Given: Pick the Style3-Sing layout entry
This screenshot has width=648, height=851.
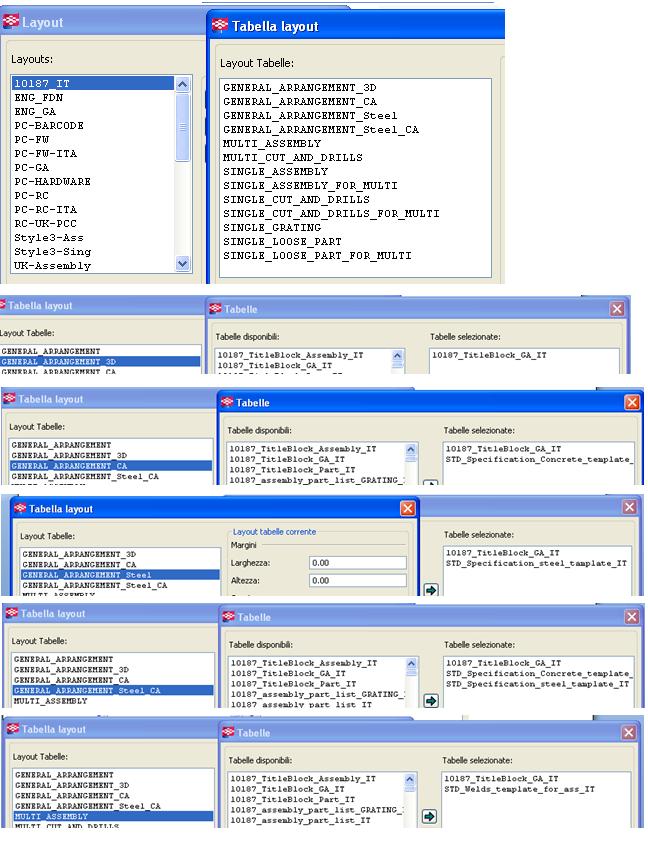Looking at the screenshot, I should coord(52,252).
